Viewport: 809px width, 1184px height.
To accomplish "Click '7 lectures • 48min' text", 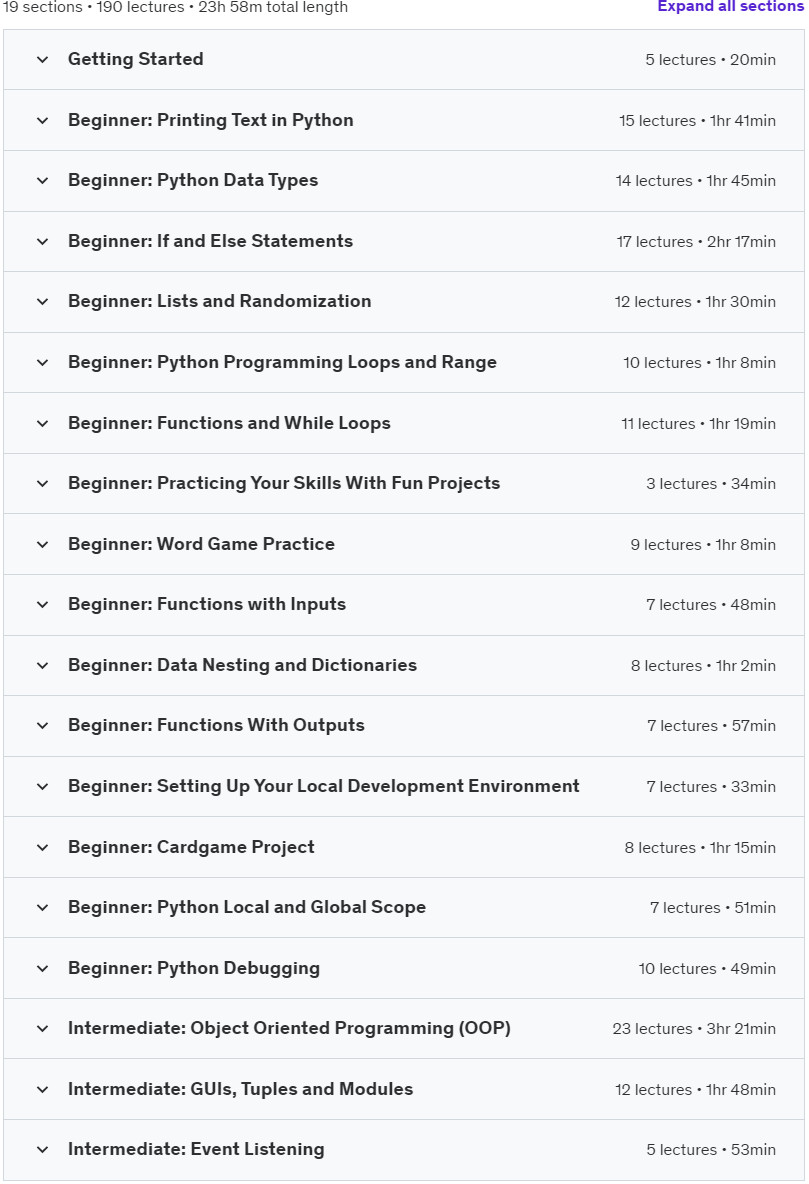I will coord(711,605).
